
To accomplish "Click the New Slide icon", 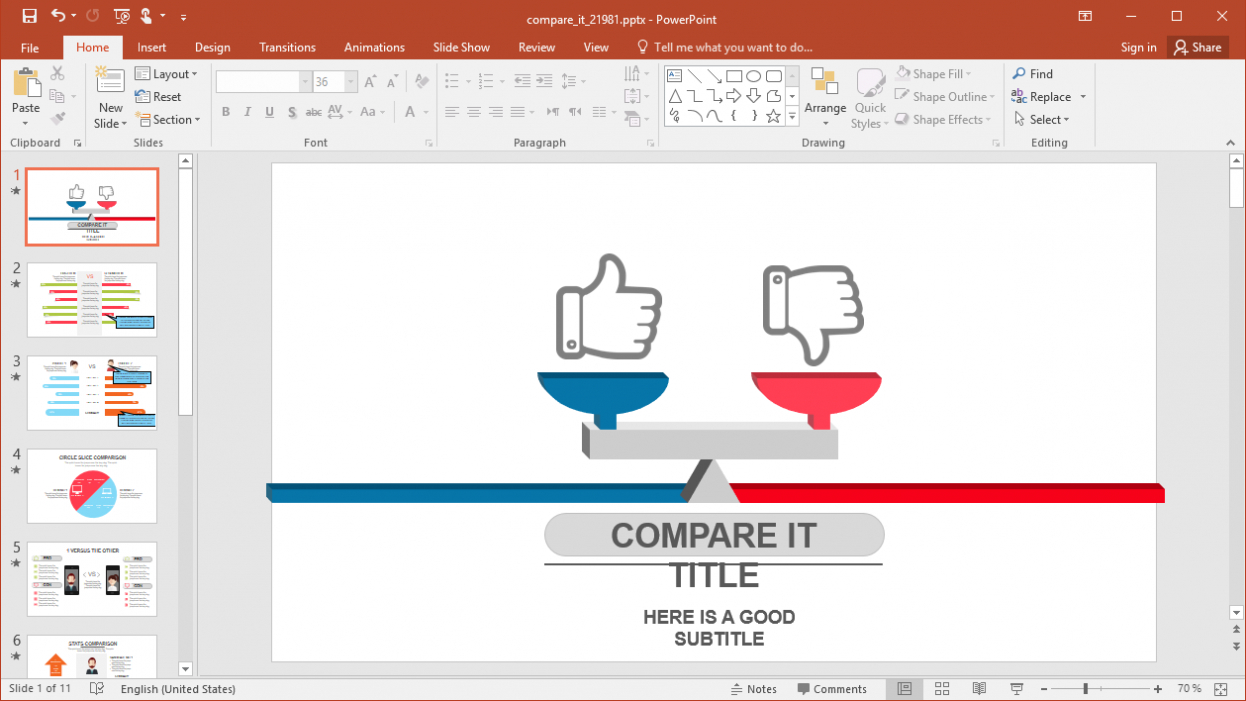I will coord(110,82).
